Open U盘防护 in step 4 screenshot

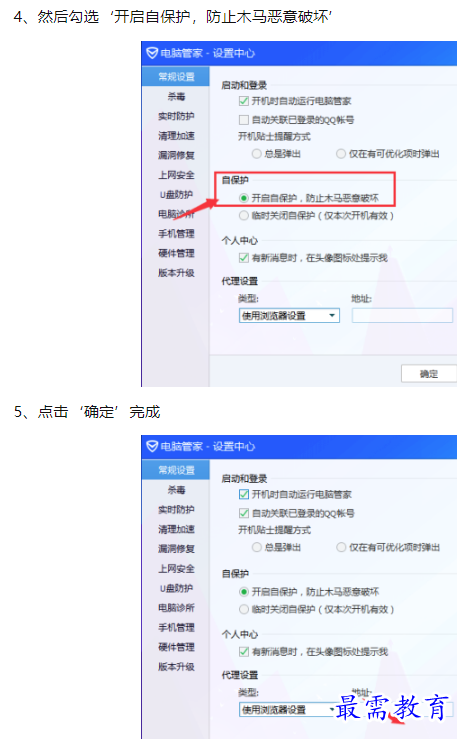point(176,195)
